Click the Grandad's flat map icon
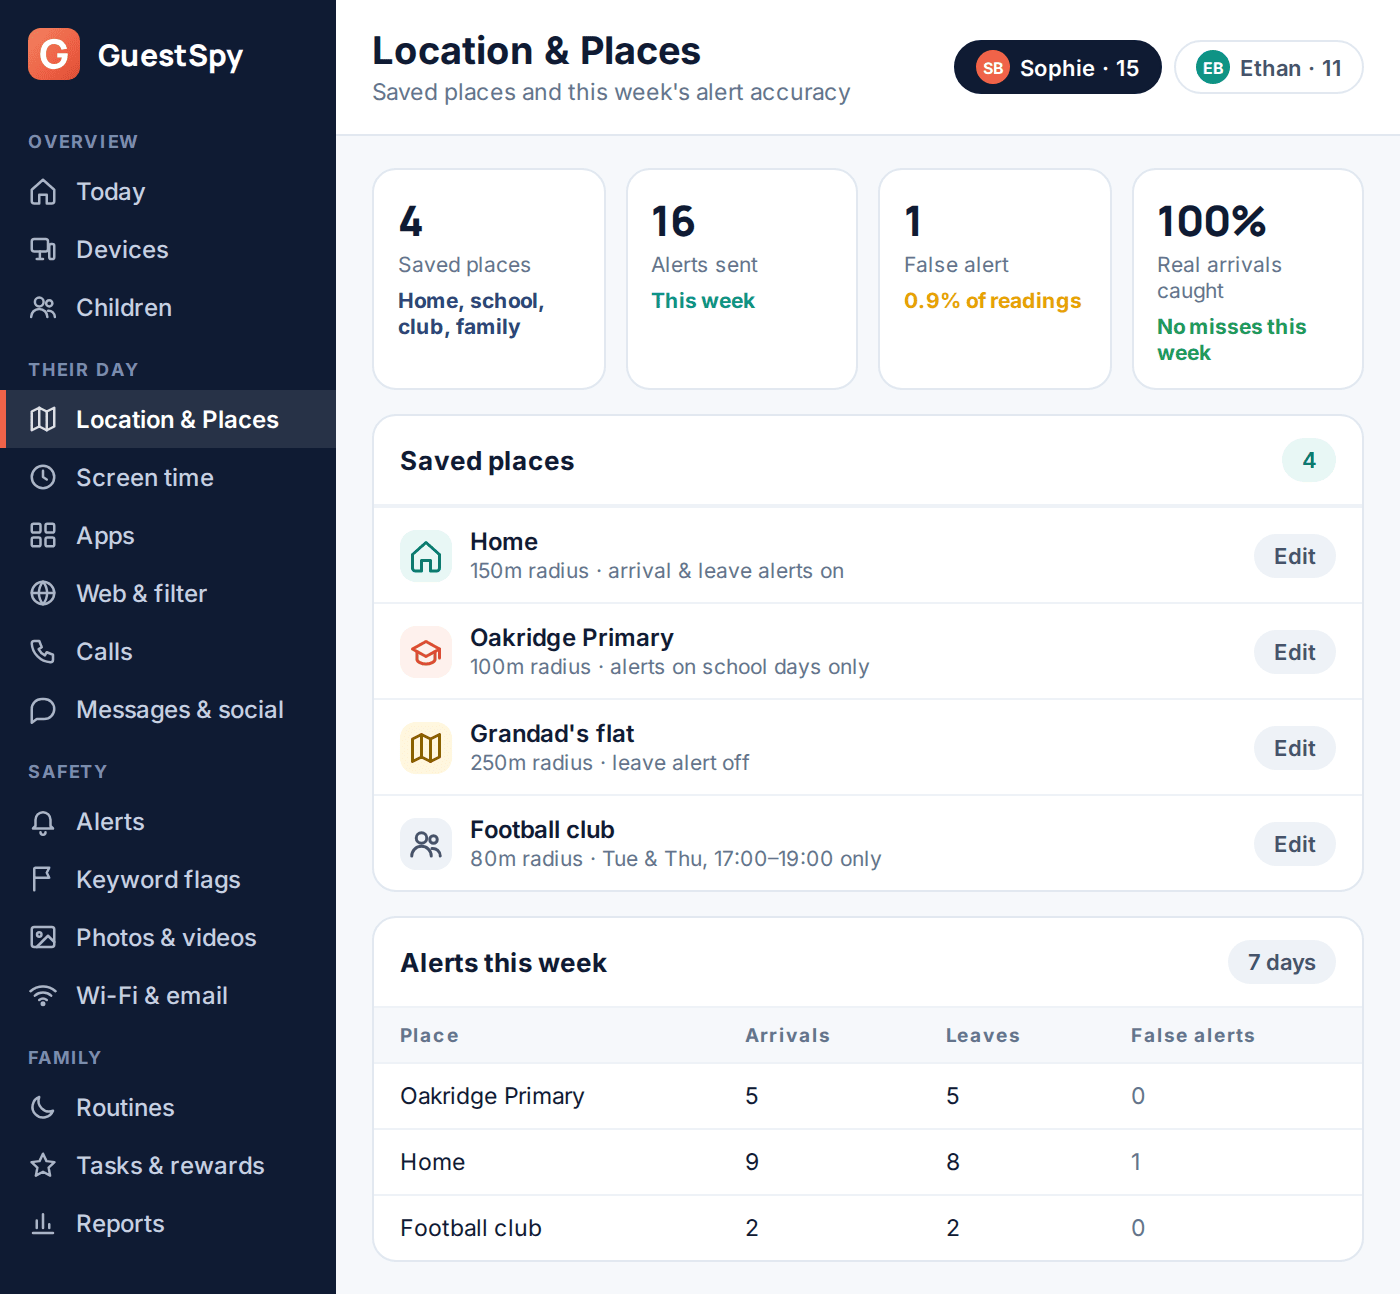1400x1294 pixels. [x=426, y=748]
